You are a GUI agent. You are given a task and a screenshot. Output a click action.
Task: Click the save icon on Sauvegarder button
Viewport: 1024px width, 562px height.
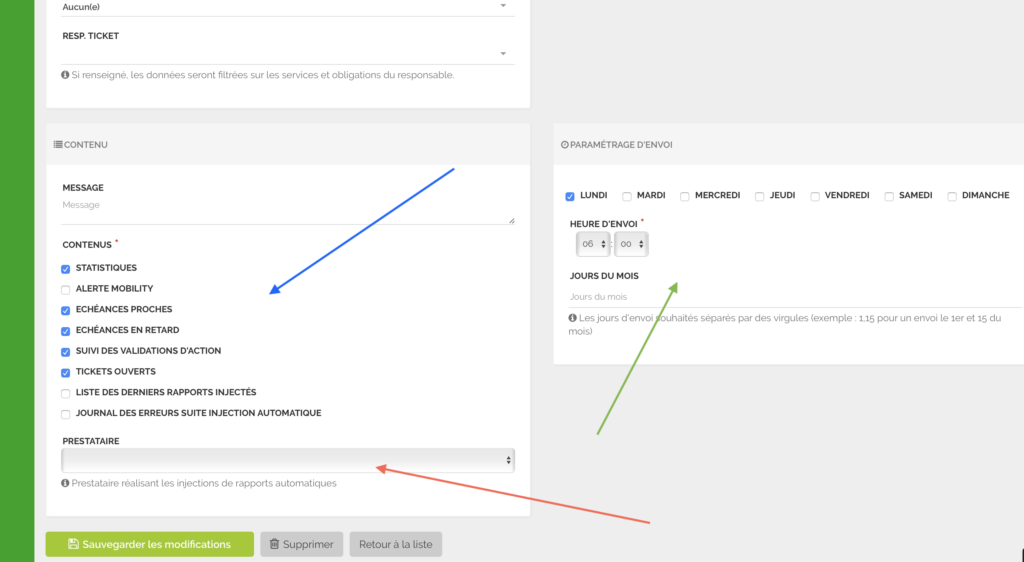[x=73, y=545]
